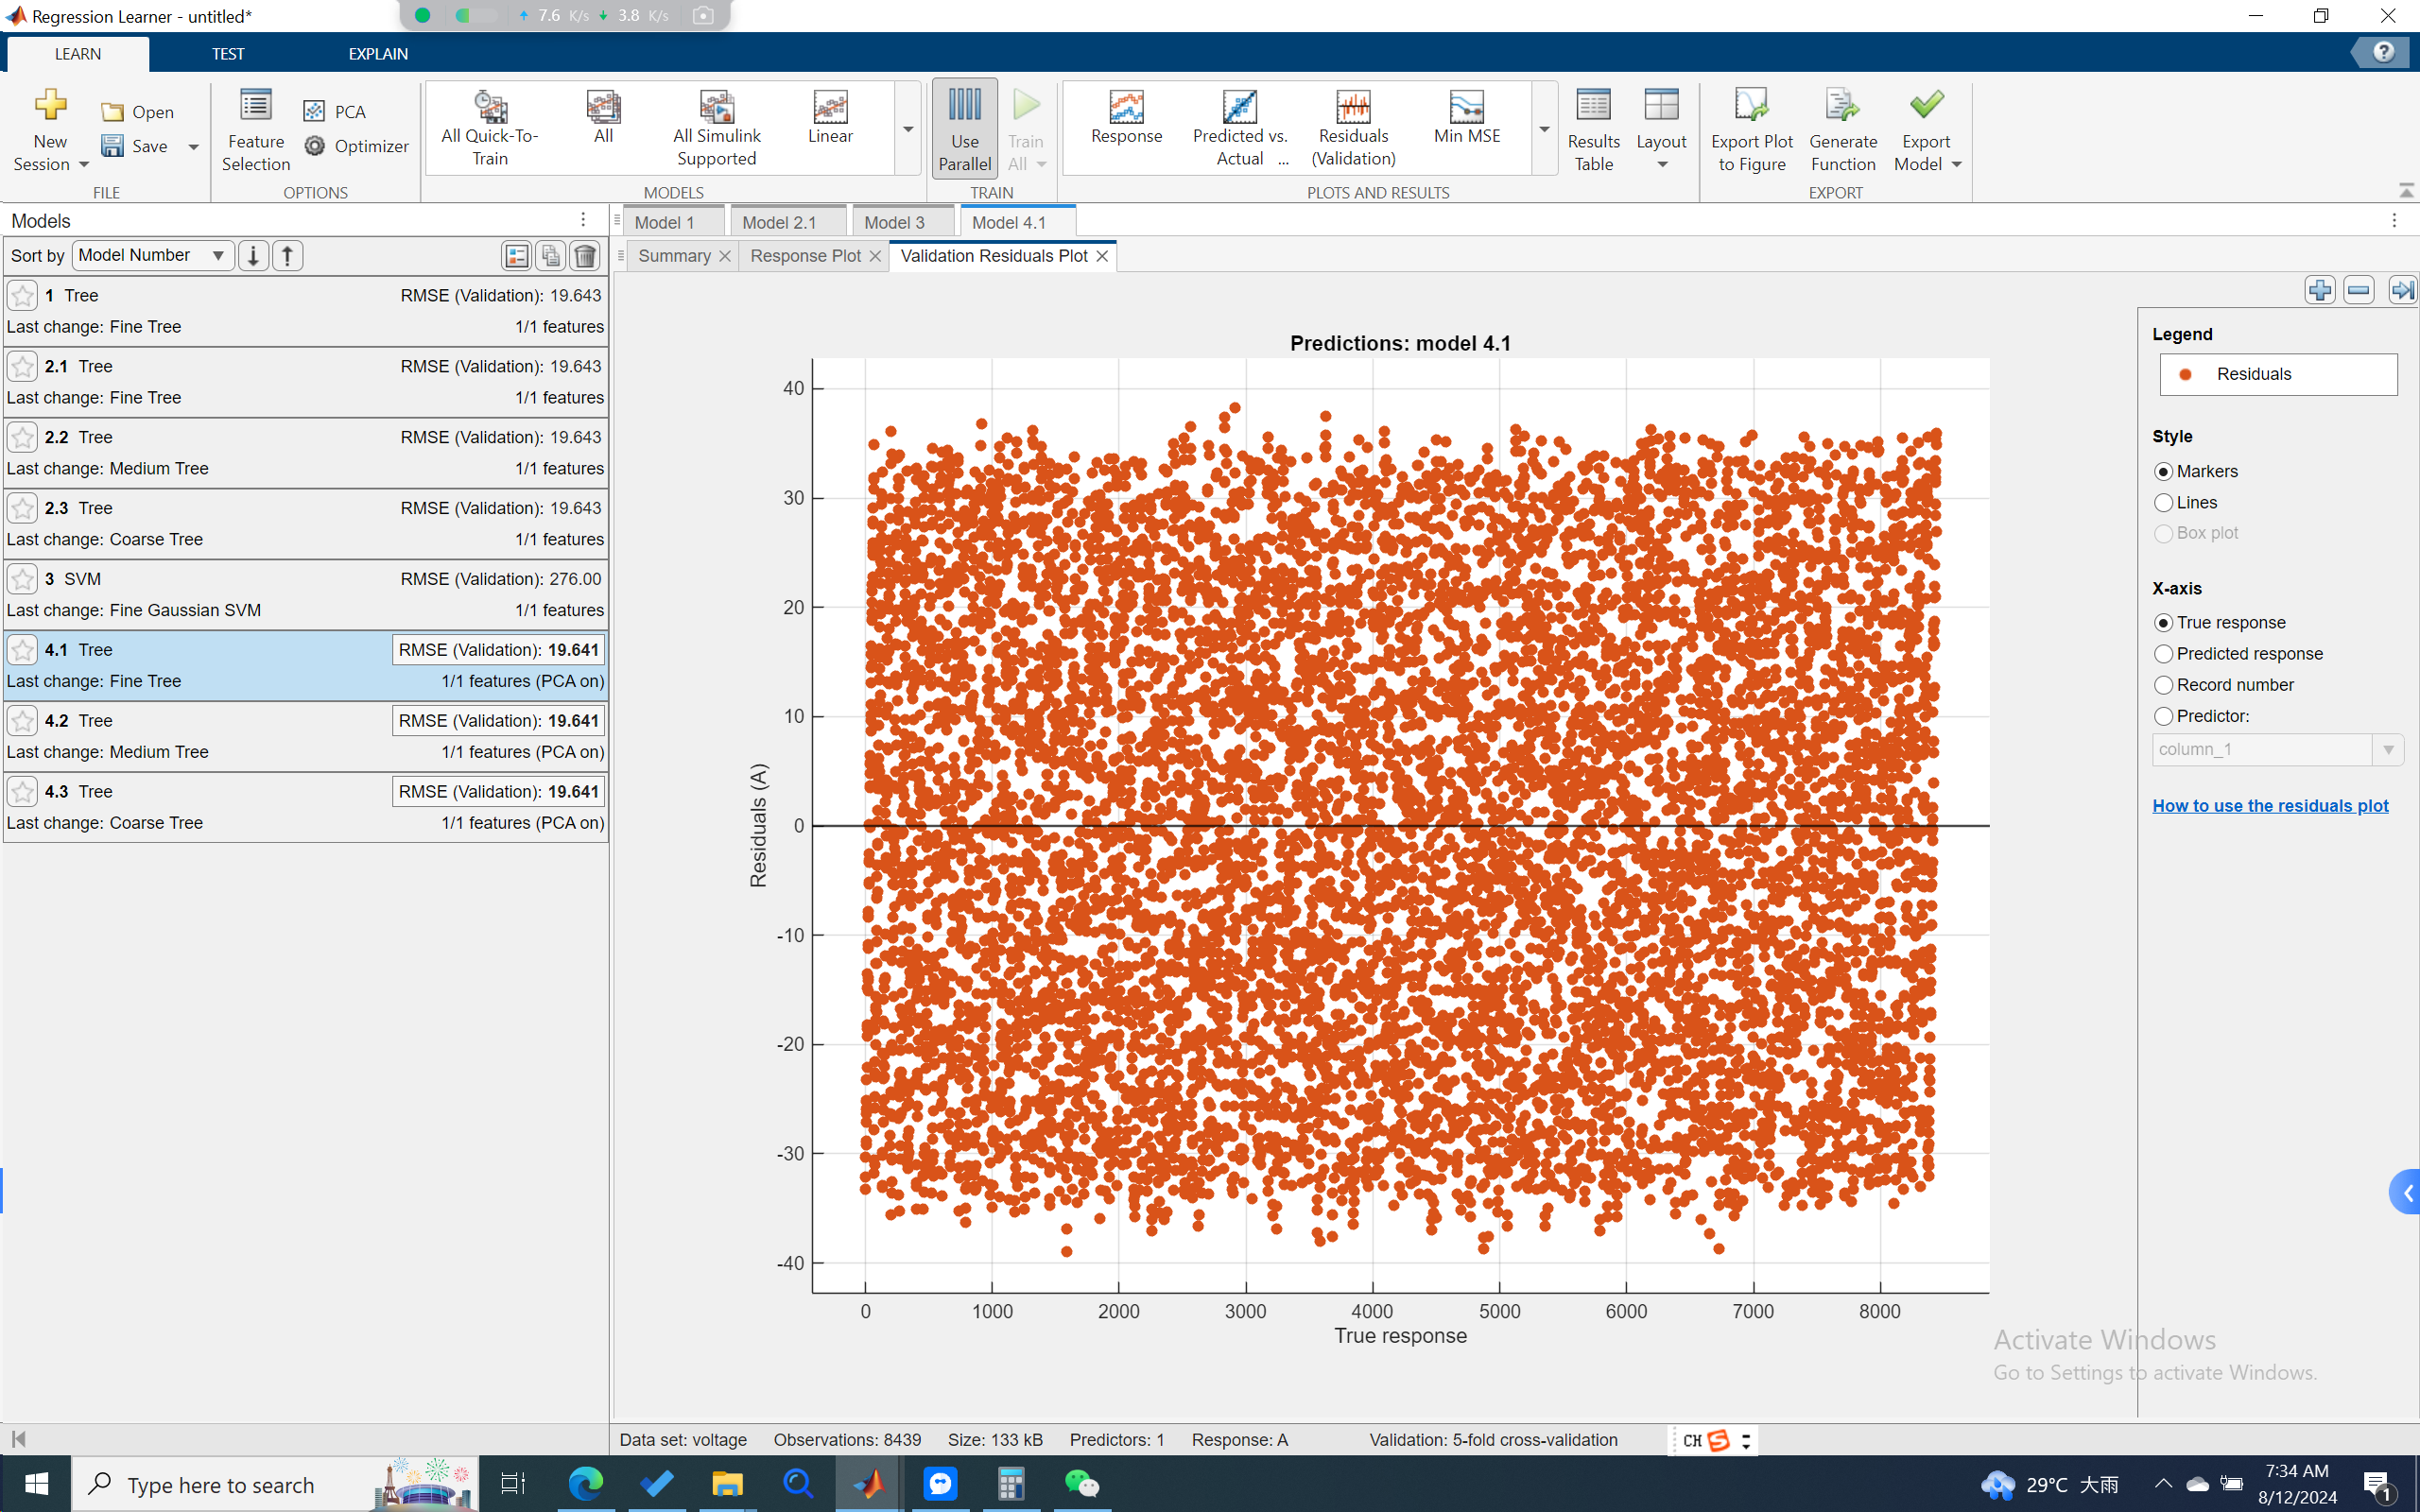Open the Sort by Model Number dropdown
2420x1512 pixels.
point(152,256)
